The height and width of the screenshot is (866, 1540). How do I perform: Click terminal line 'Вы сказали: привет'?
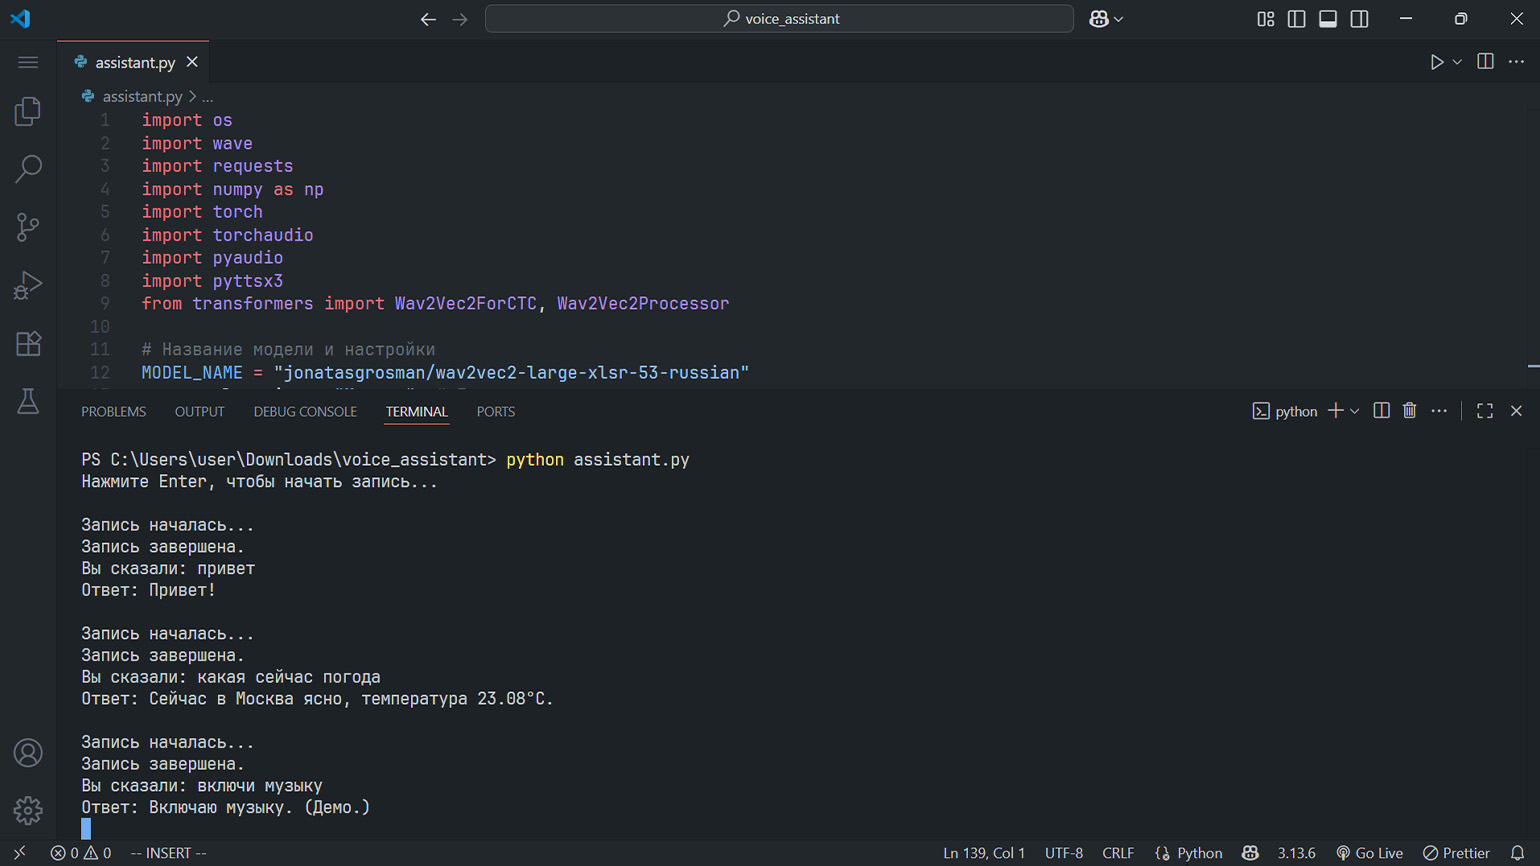click(x=168, y=569)
